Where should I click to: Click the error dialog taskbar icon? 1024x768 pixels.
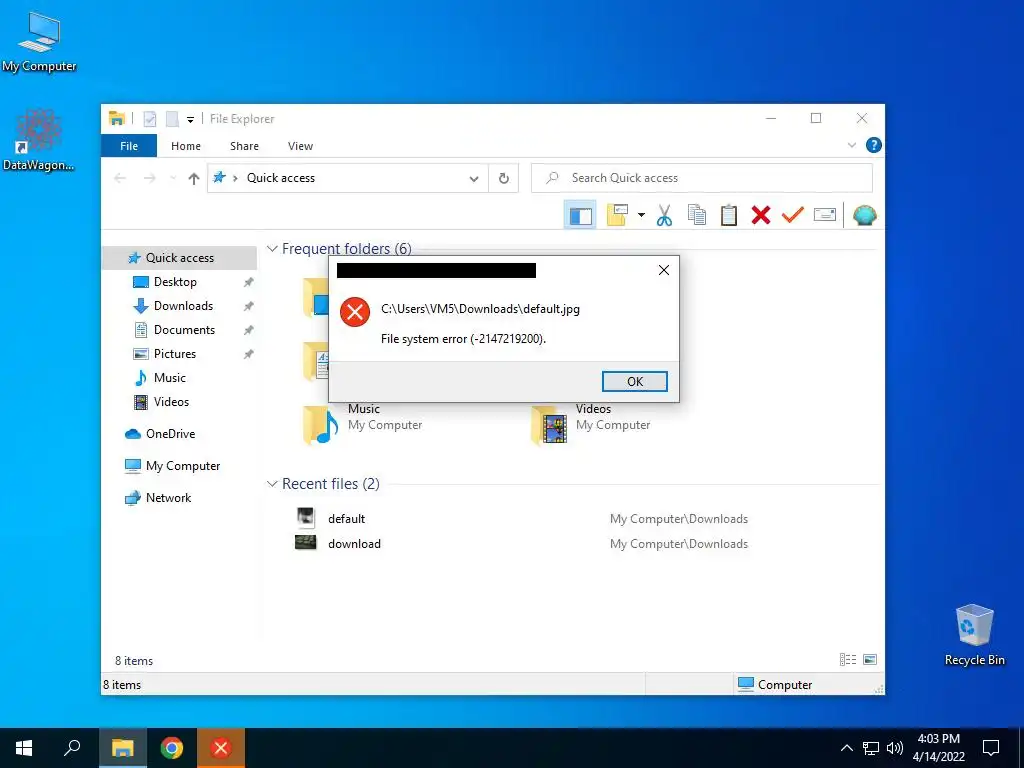click(x=221, y=748)
